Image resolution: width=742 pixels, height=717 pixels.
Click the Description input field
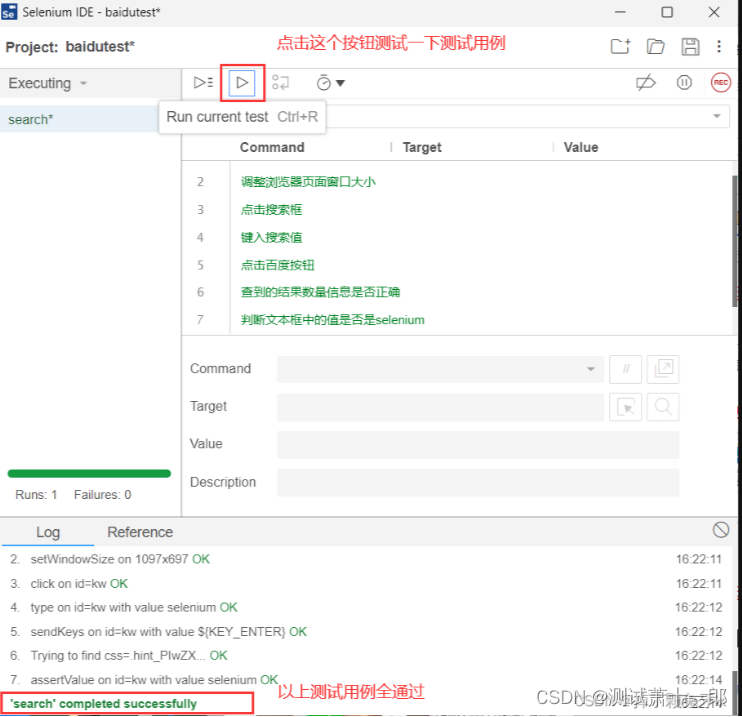(x=478, y=483)
